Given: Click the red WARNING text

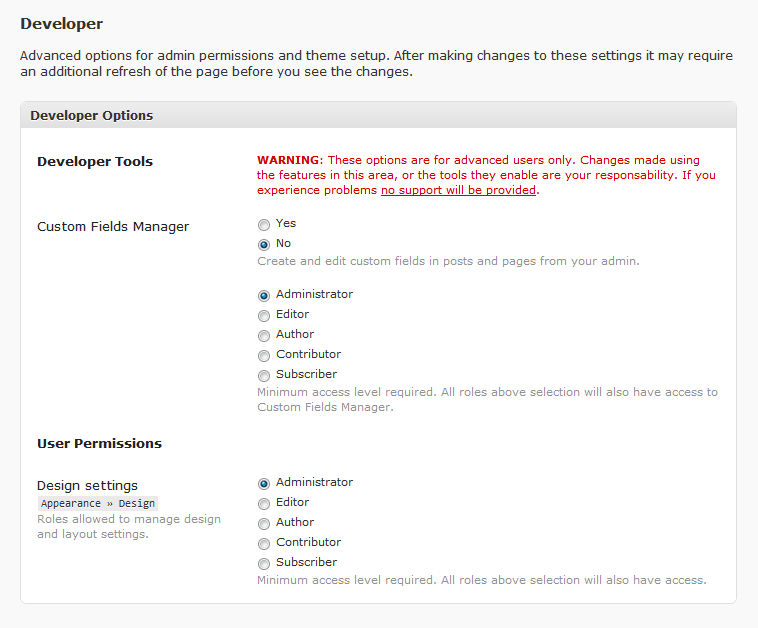Looking at the screenshot, I should (x=289, y=160).
